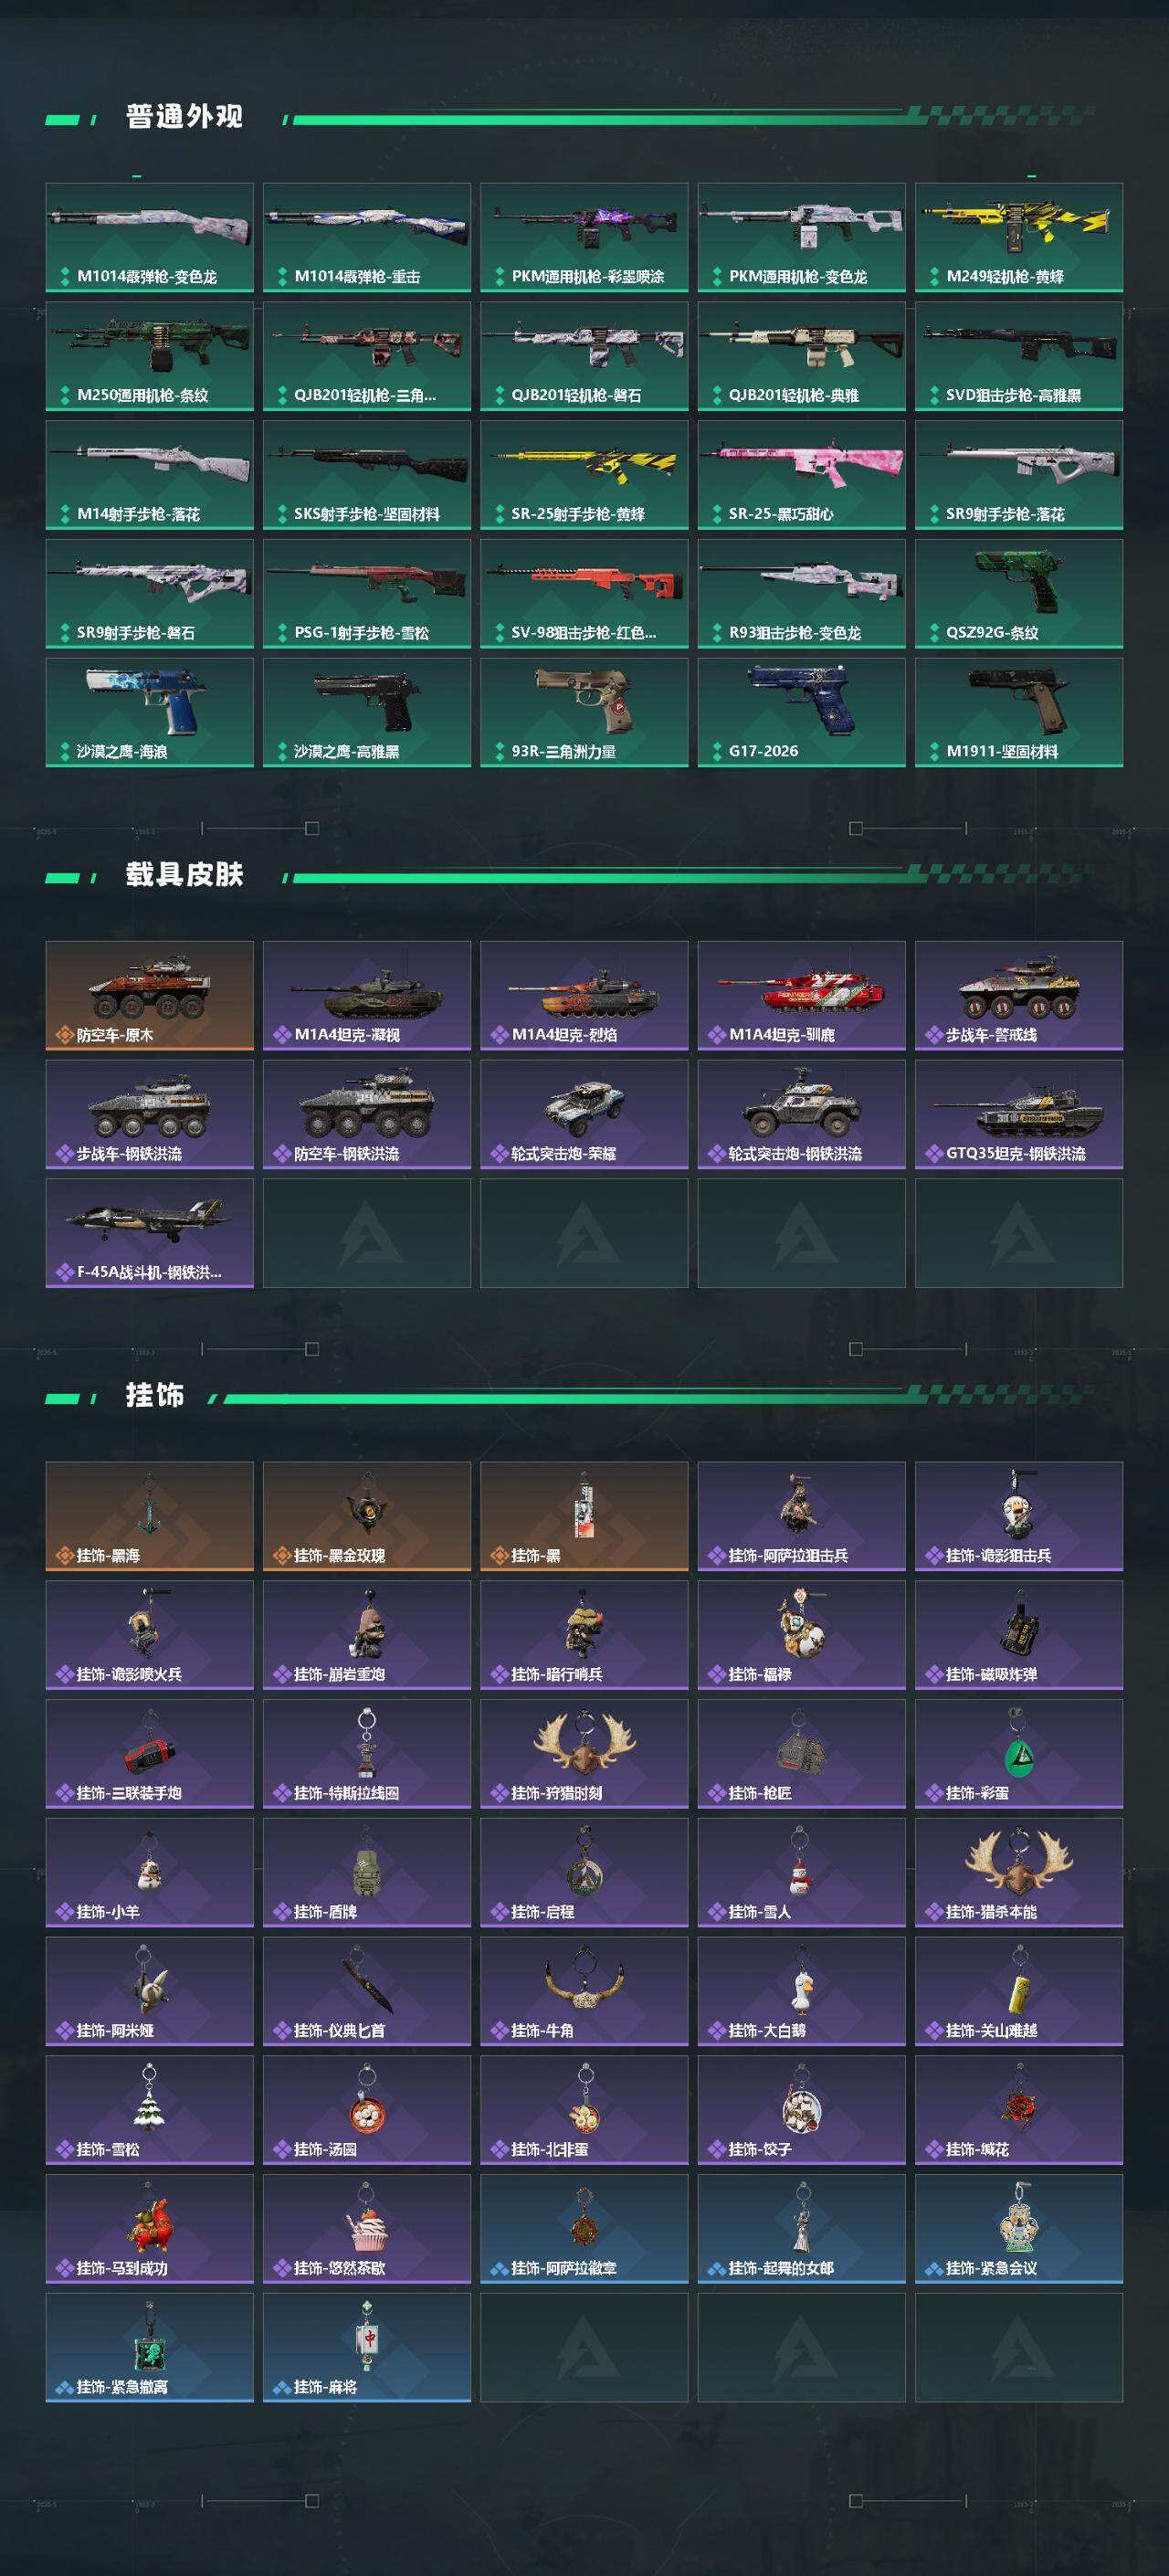Screen dimensions: 1169x2576
Task: Choose the F-45A战斗机 jet skin
Action: click(x=149, y=1233)
